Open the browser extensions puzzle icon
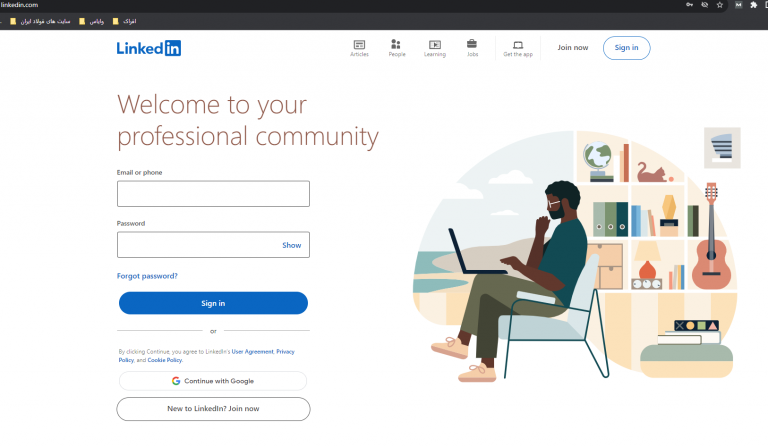768x447 pixels. pyautogui.click(x=753, y=5)
